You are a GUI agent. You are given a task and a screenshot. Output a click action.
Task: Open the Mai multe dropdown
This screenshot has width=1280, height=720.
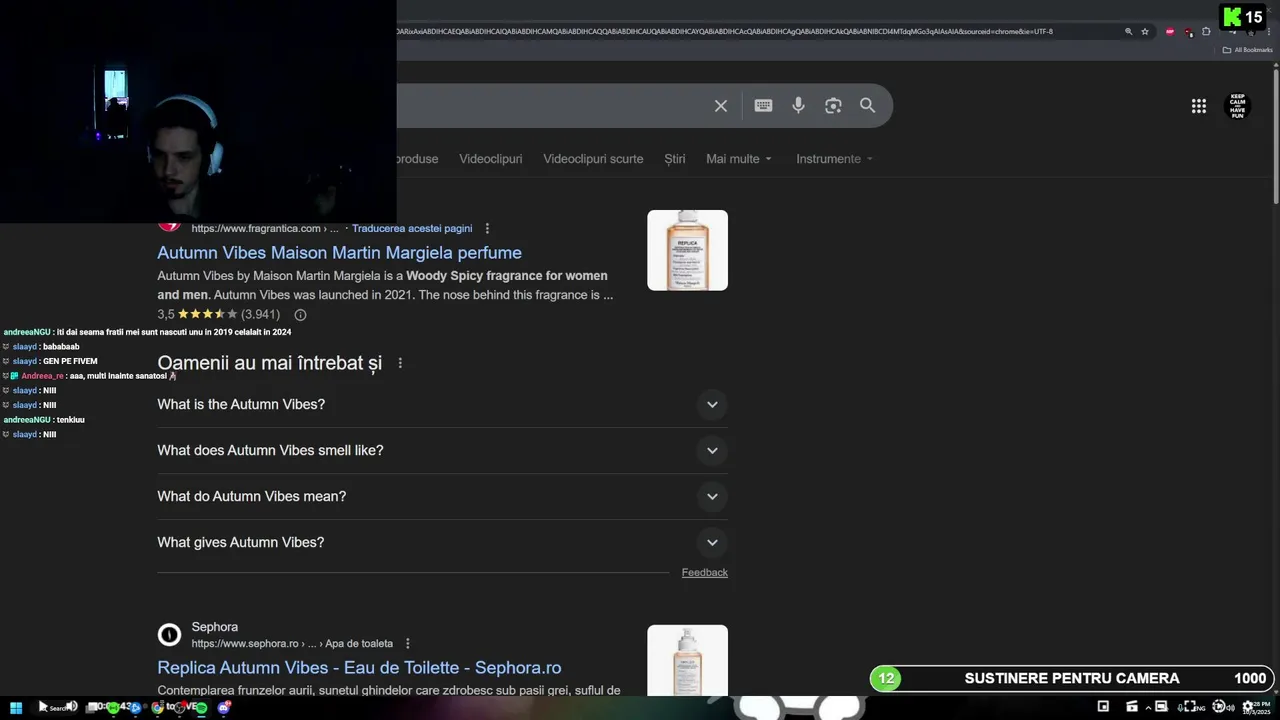(x=739, y=159)
